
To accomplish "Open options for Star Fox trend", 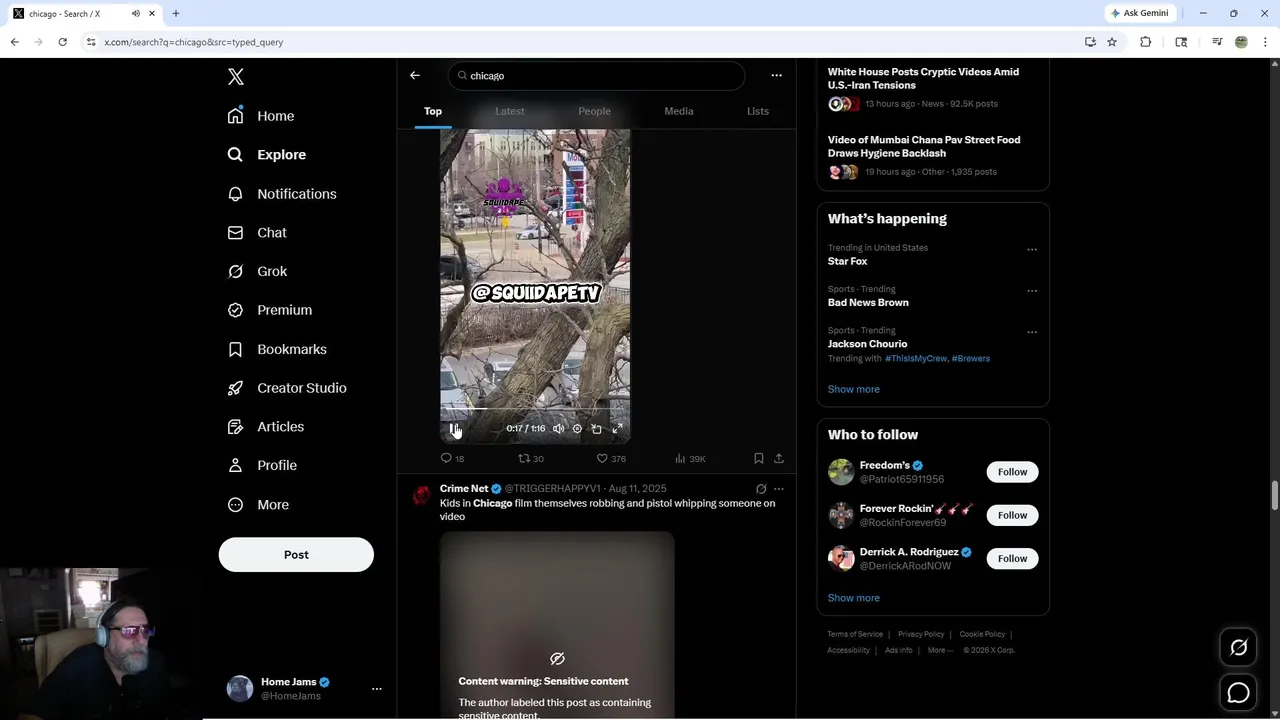I will [1032, 249].
